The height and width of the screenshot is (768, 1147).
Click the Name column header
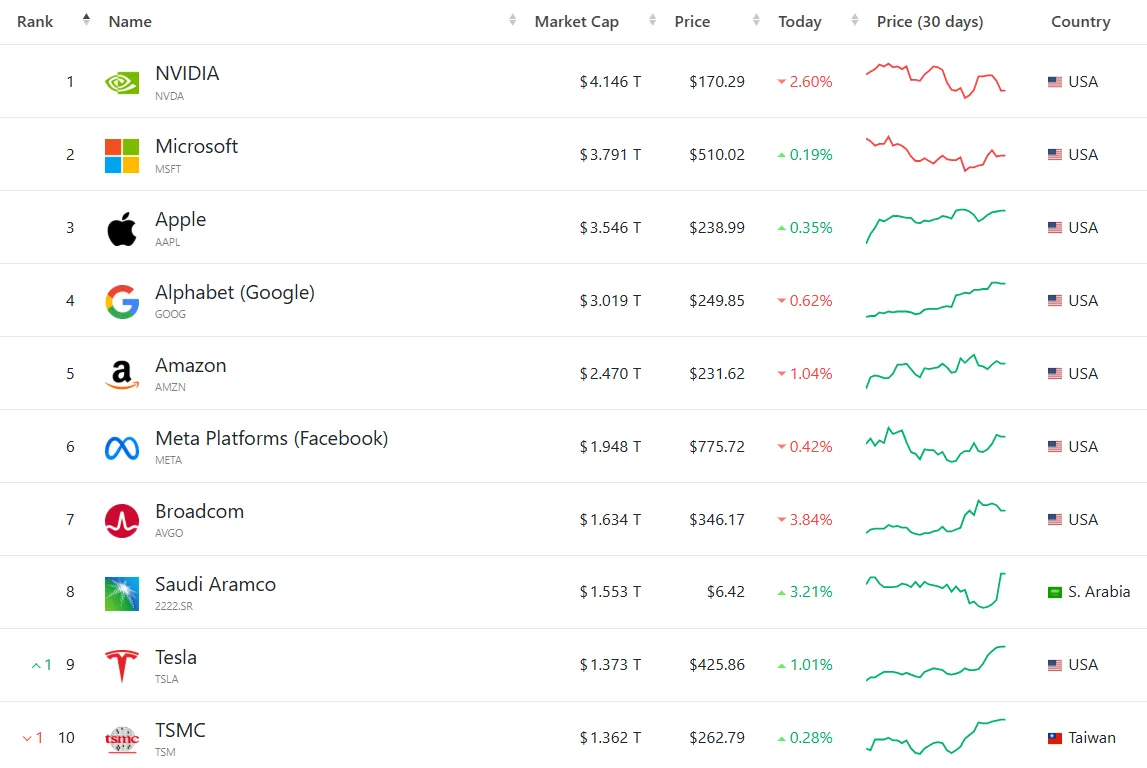point(130,22)
